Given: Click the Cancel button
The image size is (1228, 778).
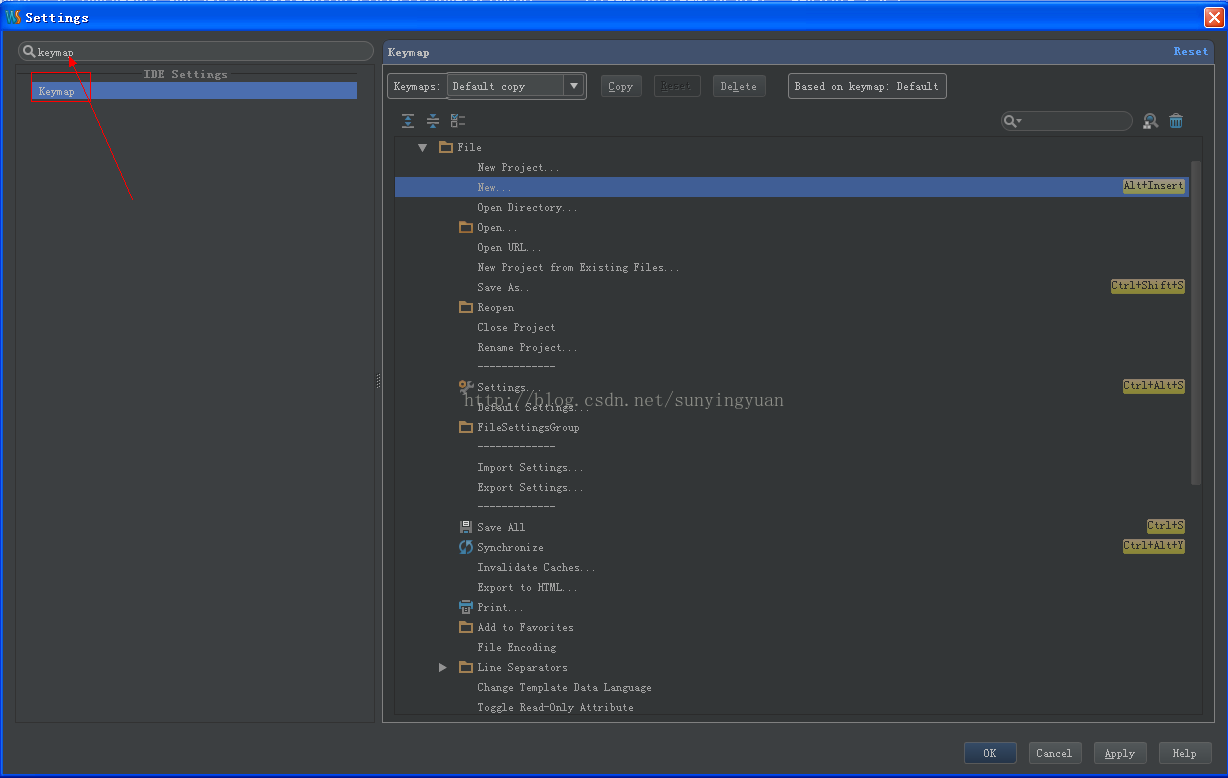Looking at the screenshot, I should click(x=1054, y=753).
